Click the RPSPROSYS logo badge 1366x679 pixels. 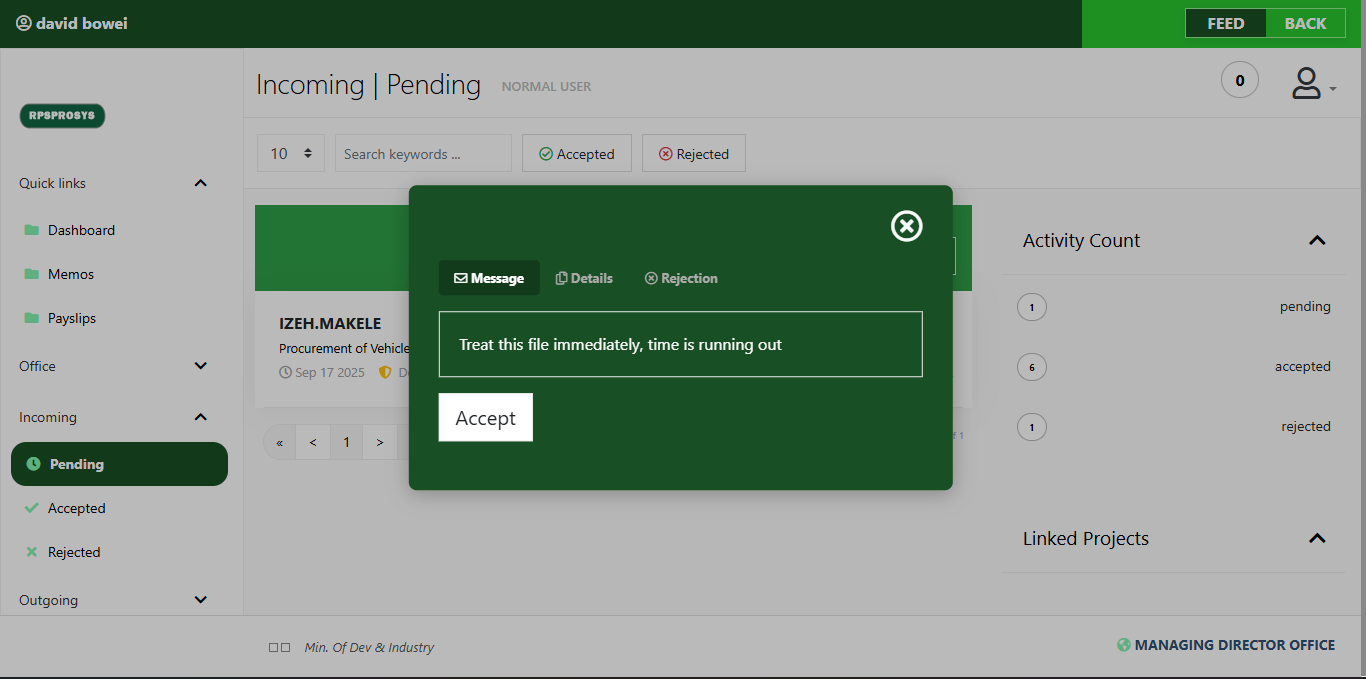[62, 116]
